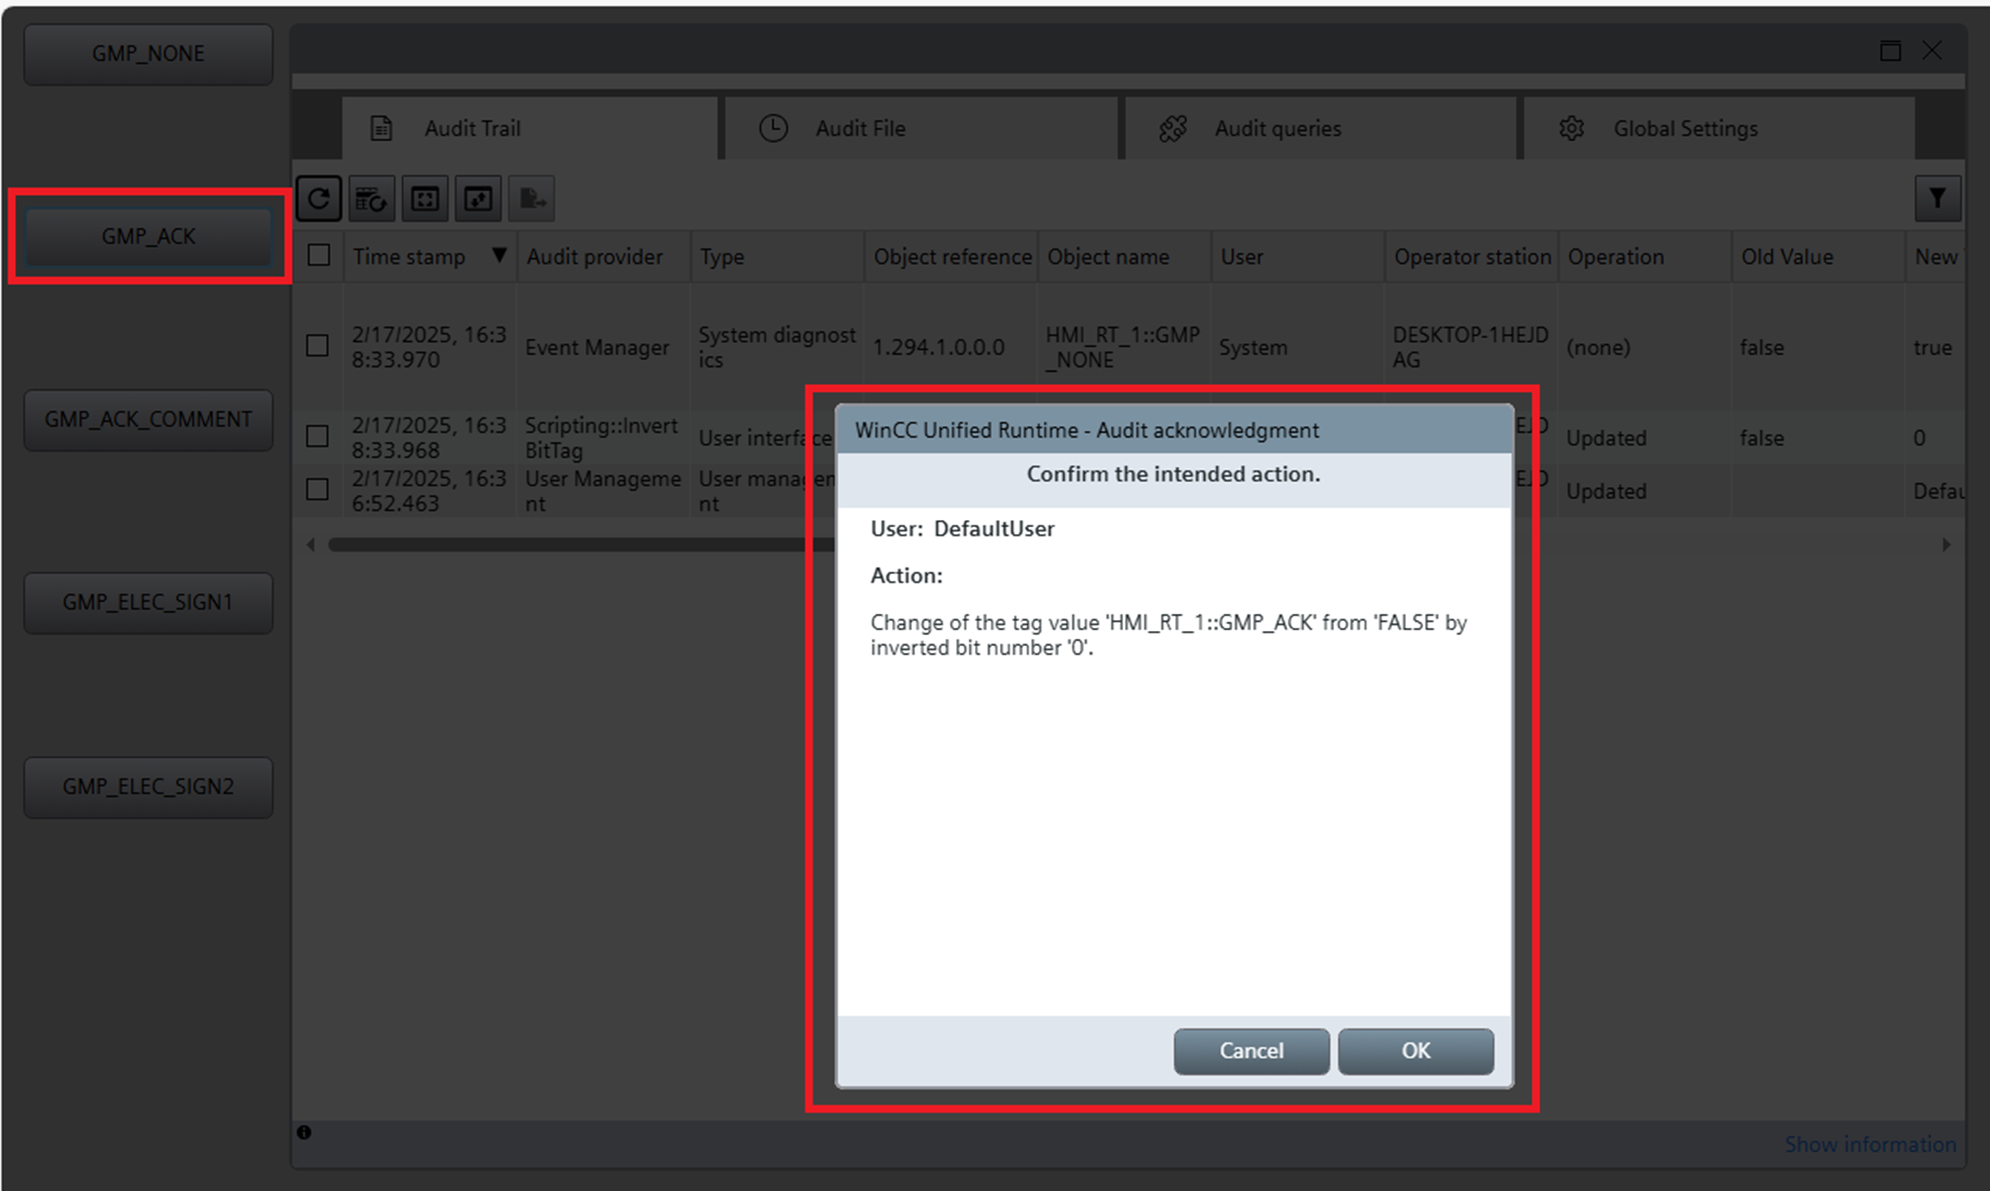Click the scrollbar right arrow
The image size is (1990, 1191).
pyautogui.click(x=1946, y=545)
